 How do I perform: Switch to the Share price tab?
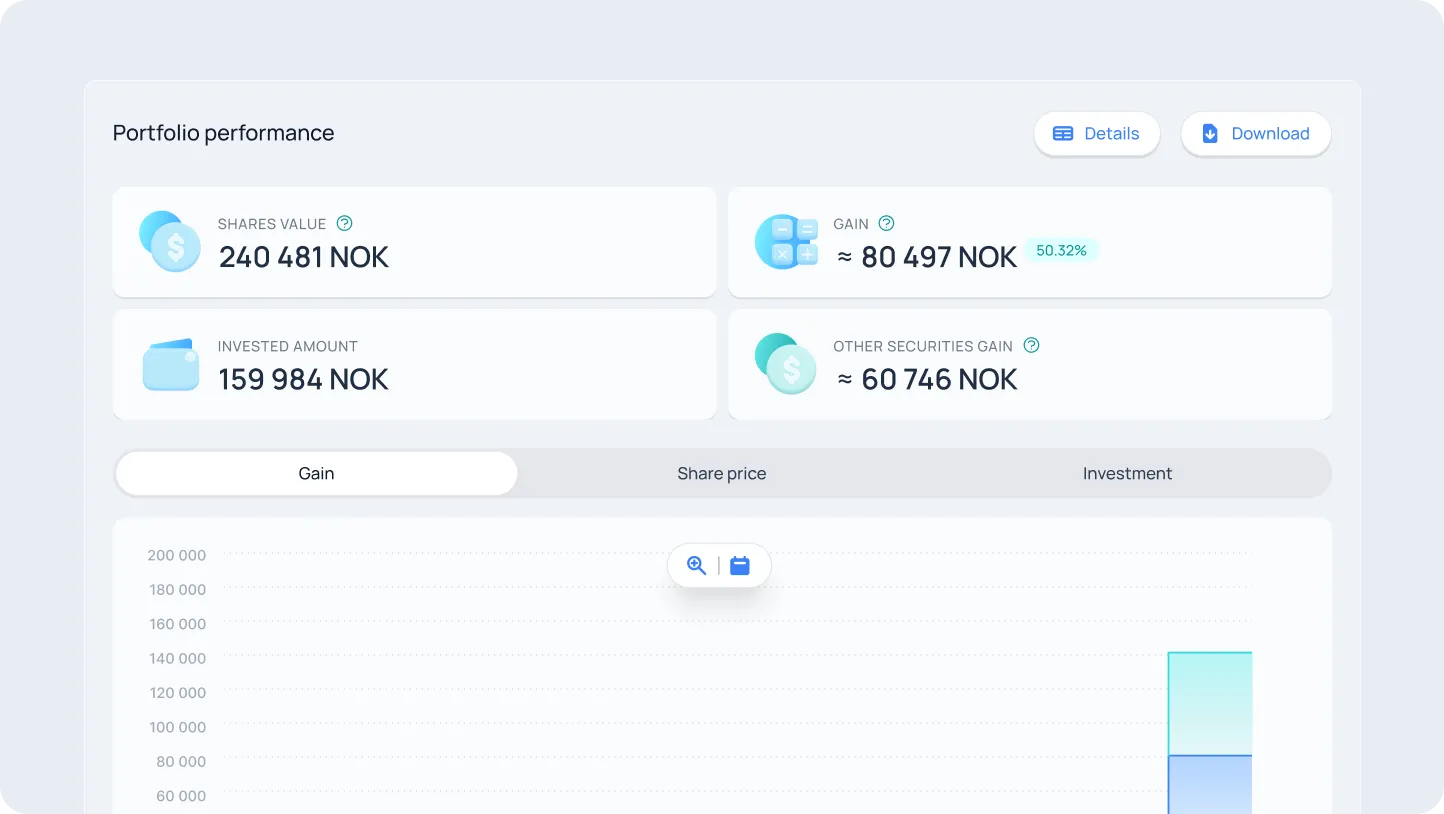tap(721, 473)
